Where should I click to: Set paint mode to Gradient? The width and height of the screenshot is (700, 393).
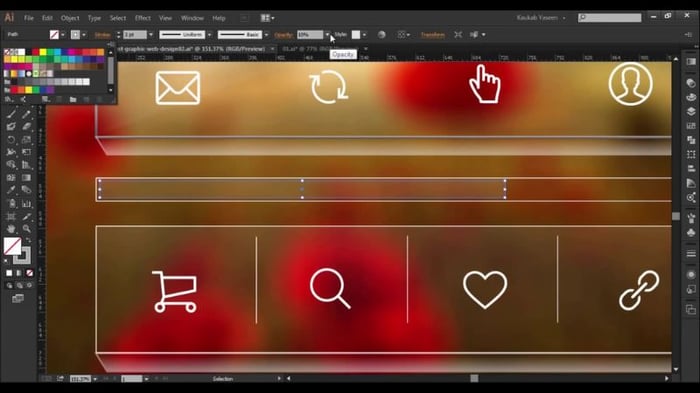tap(19, 273)
